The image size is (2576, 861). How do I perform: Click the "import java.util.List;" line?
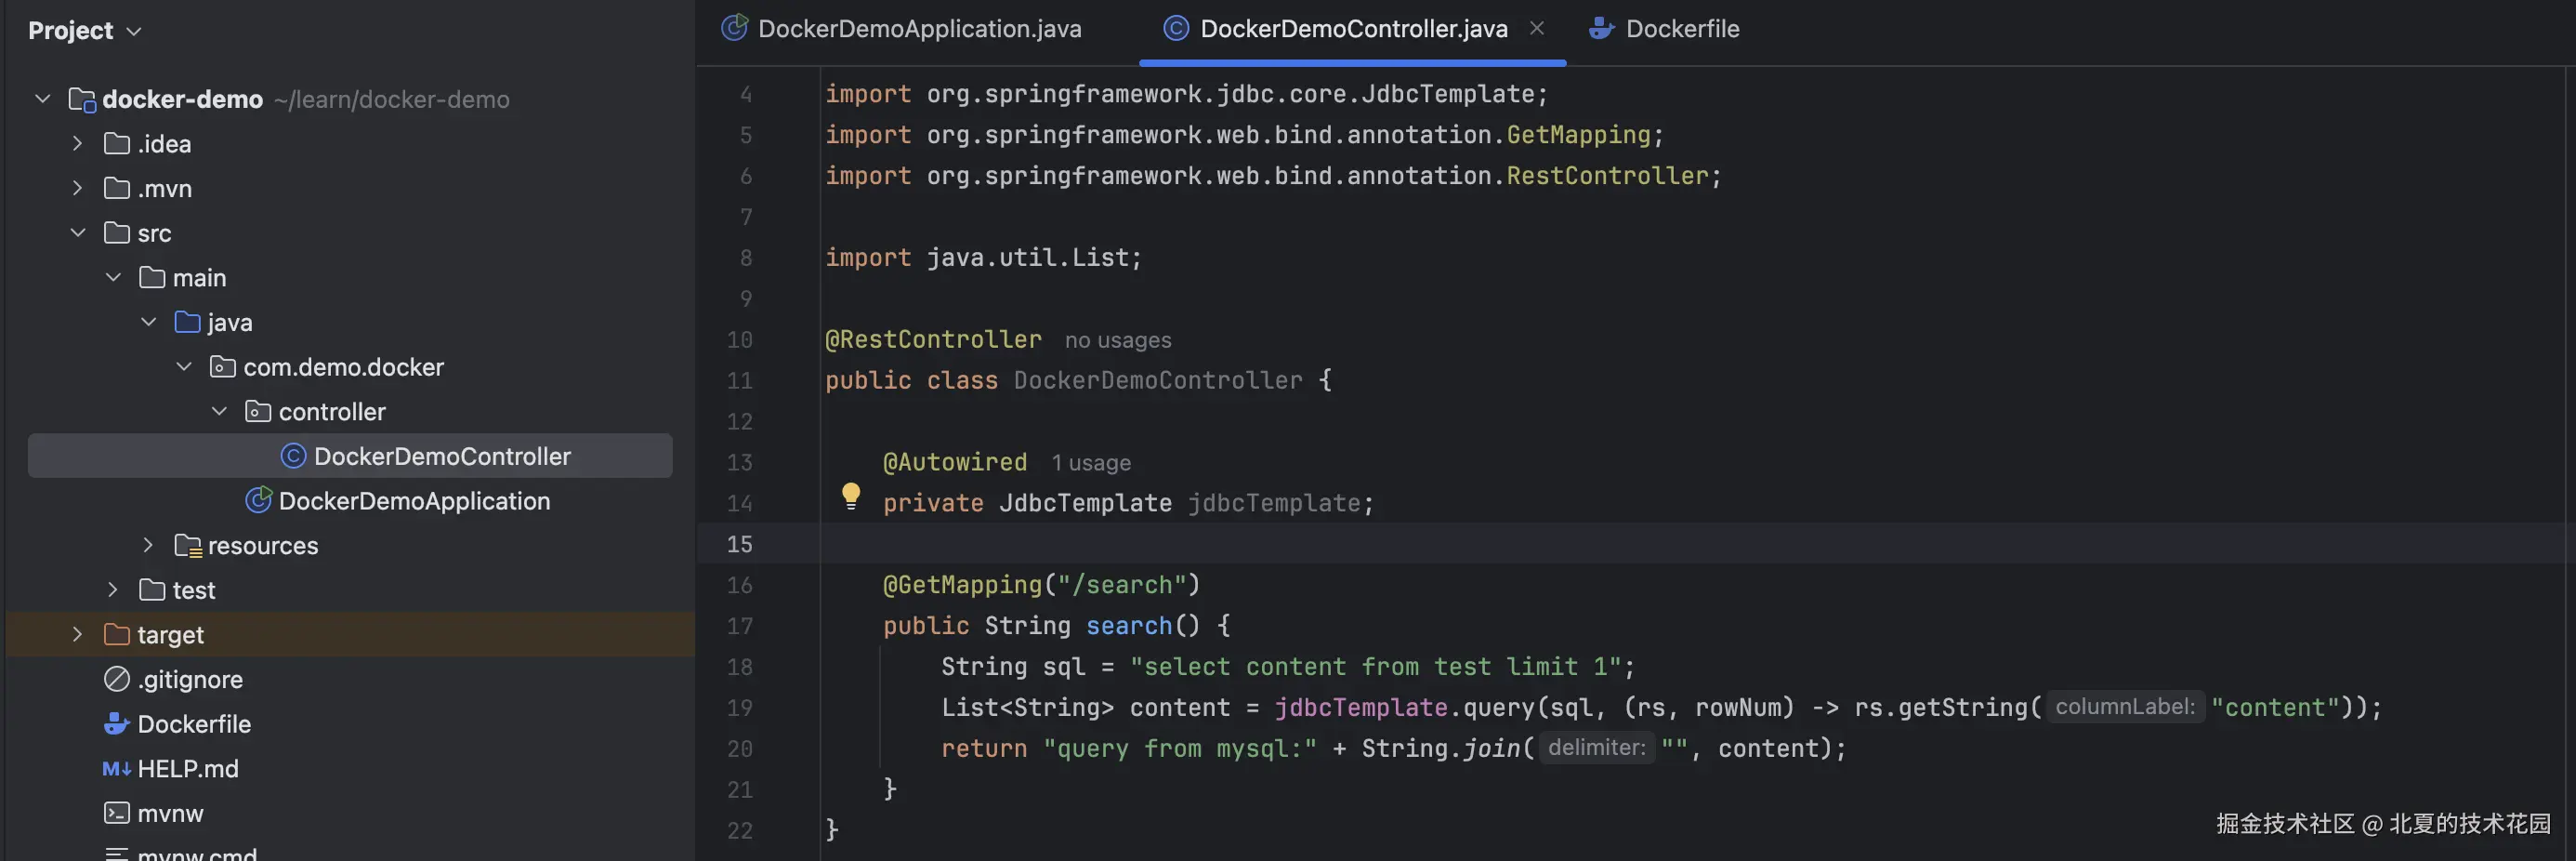point(983,258)
